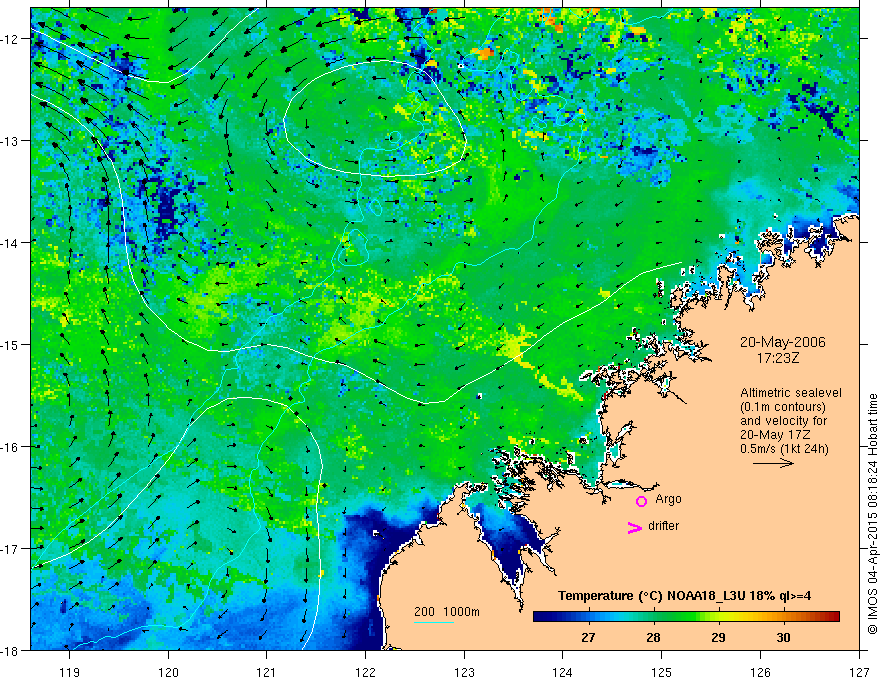
Task: Click the '0.5m/s (1kt 24h)' text
Action: click(784, 448)
